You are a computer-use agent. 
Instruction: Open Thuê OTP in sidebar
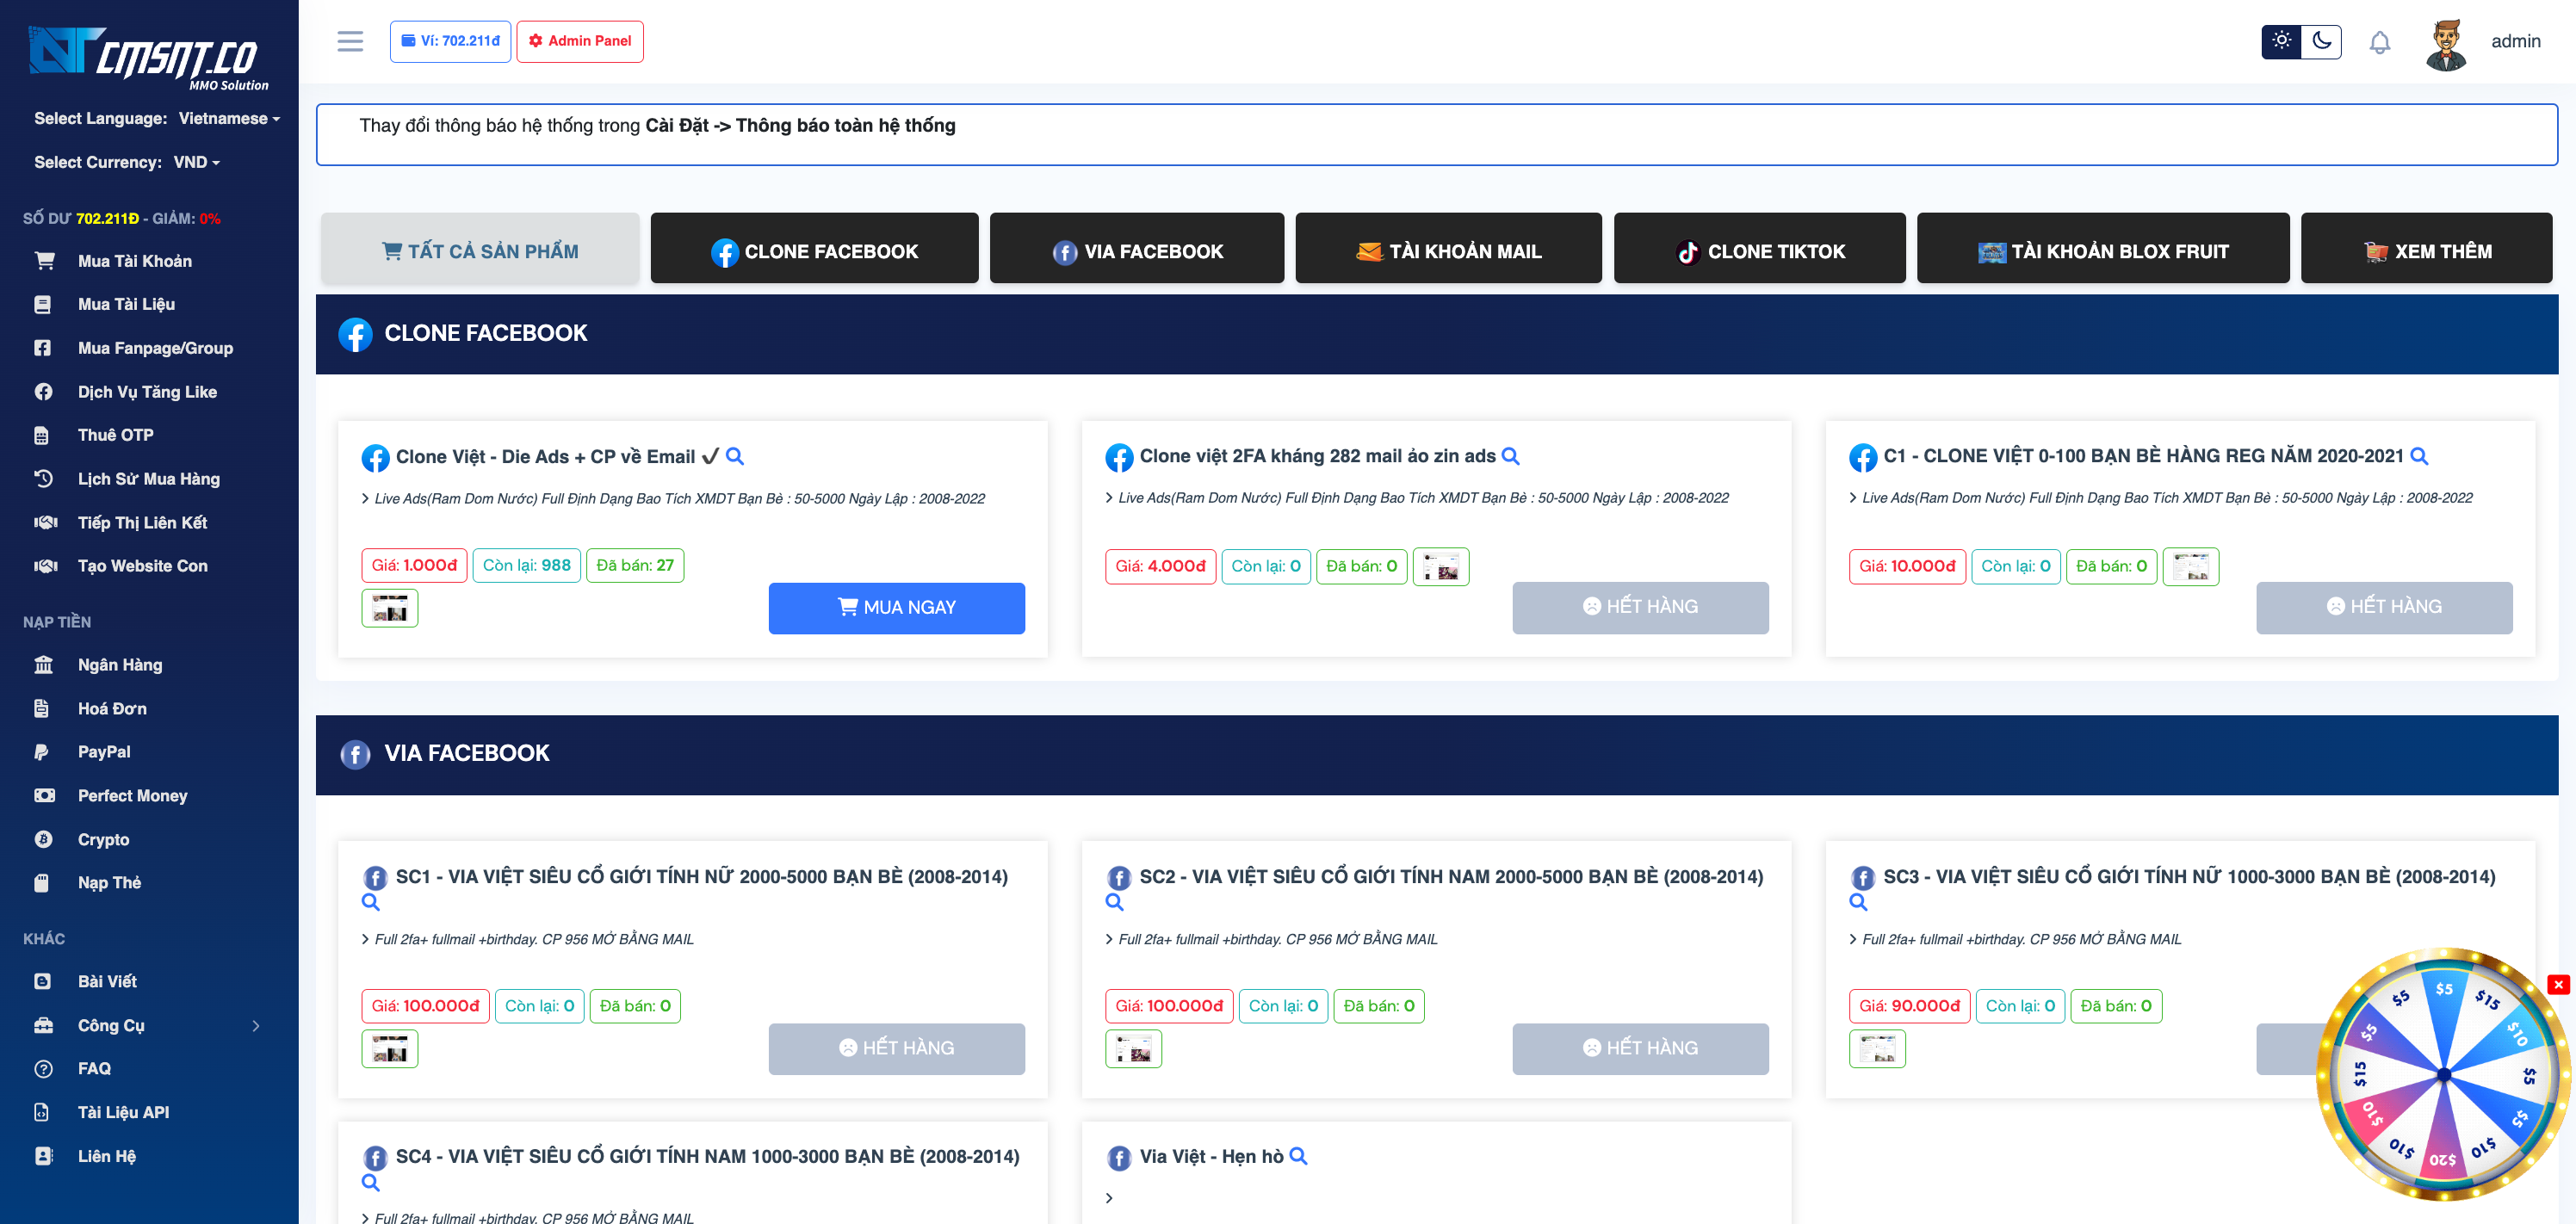tap(116, 435)
